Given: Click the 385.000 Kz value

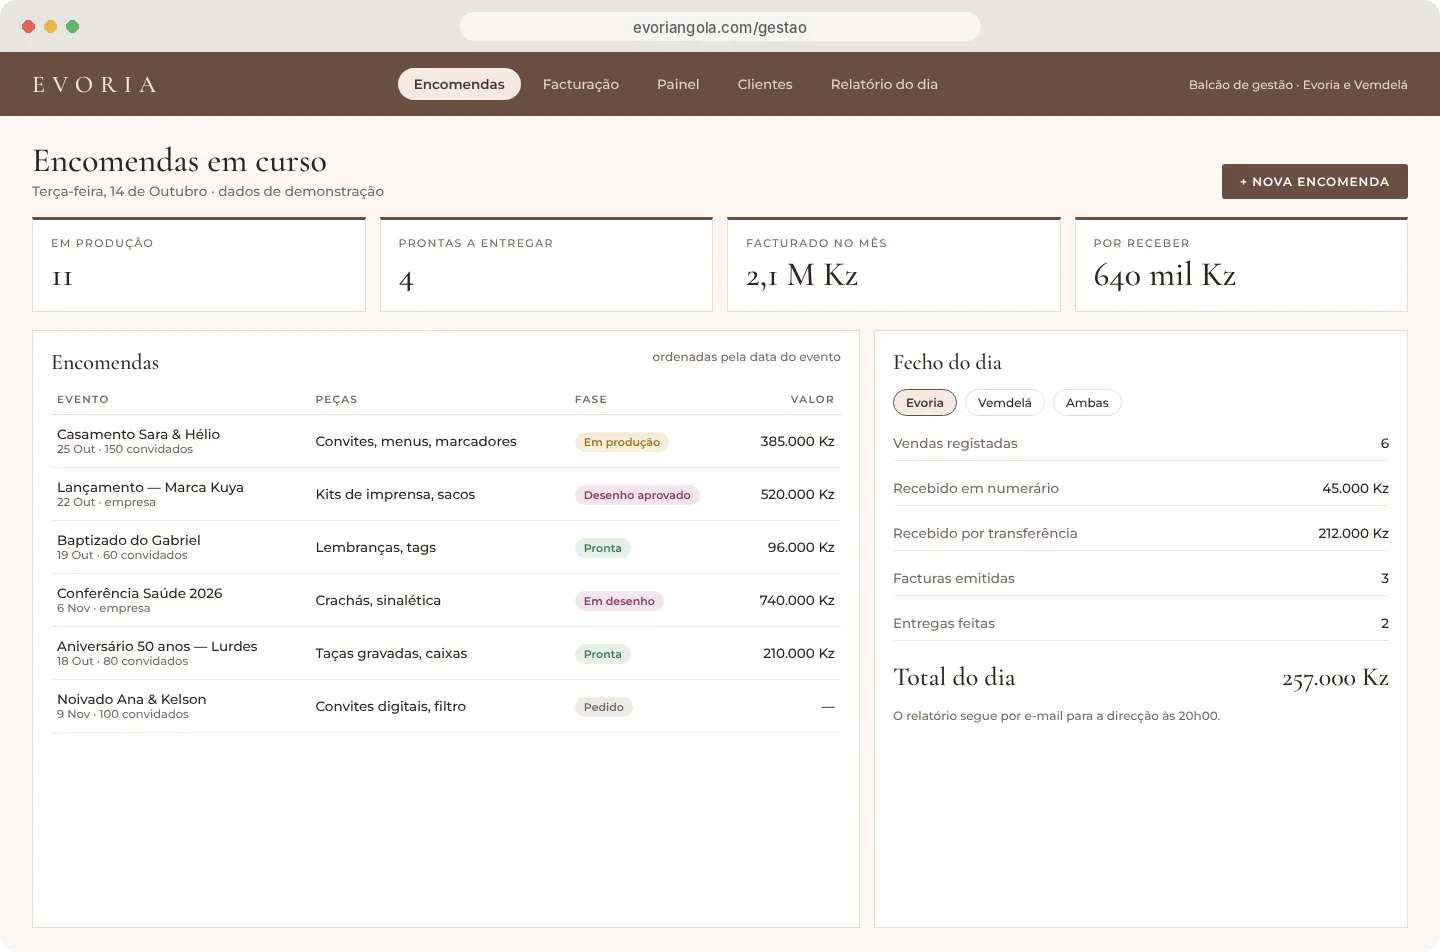Looking at the screenshot, I should coord(797,441).
